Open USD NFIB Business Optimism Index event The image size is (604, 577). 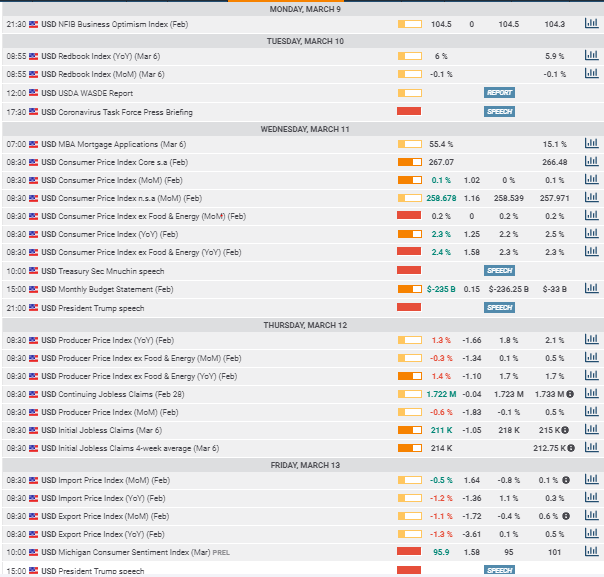[x=114, y=24]
